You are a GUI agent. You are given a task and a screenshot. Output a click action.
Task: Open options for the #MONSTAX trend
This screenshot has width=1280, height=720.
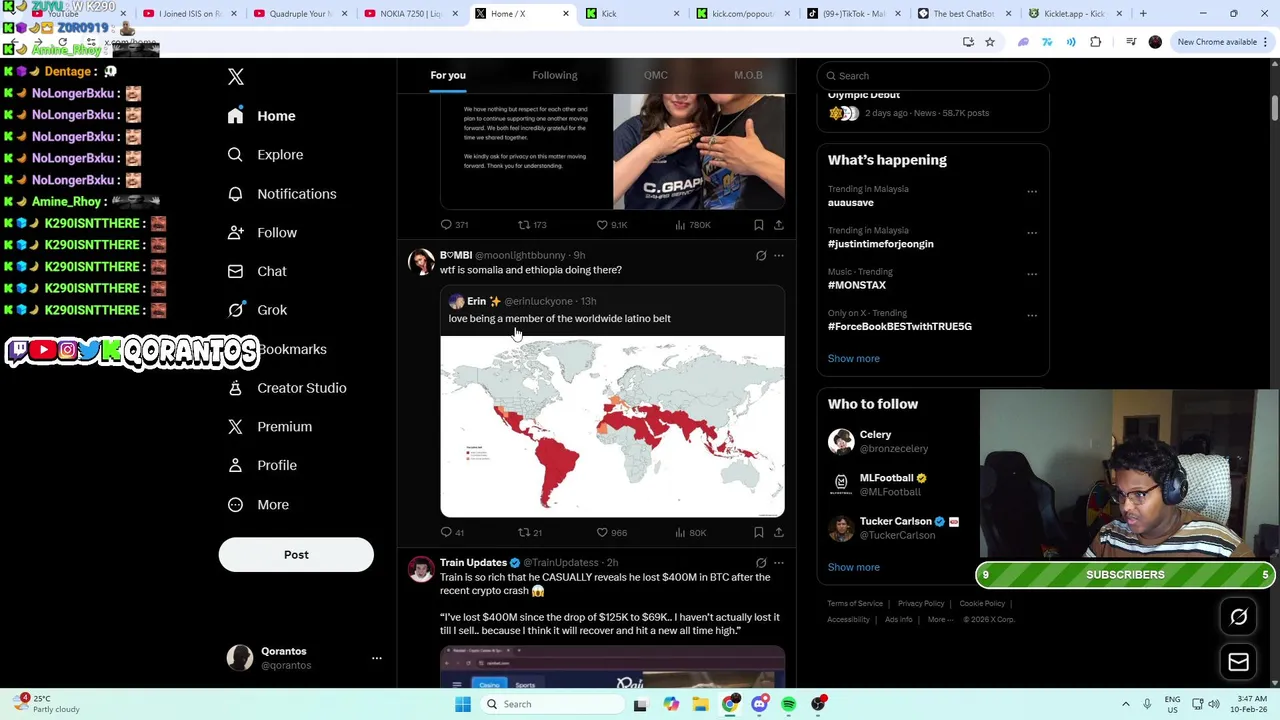1032,274
